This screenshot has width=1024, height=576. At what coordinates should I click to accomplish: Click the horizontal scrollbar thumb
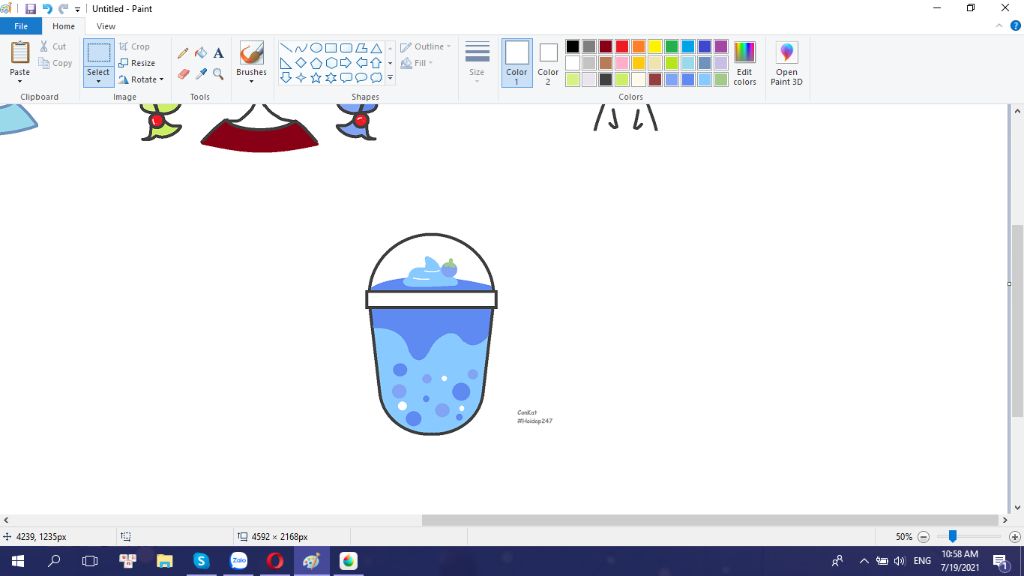coord(710,520)
